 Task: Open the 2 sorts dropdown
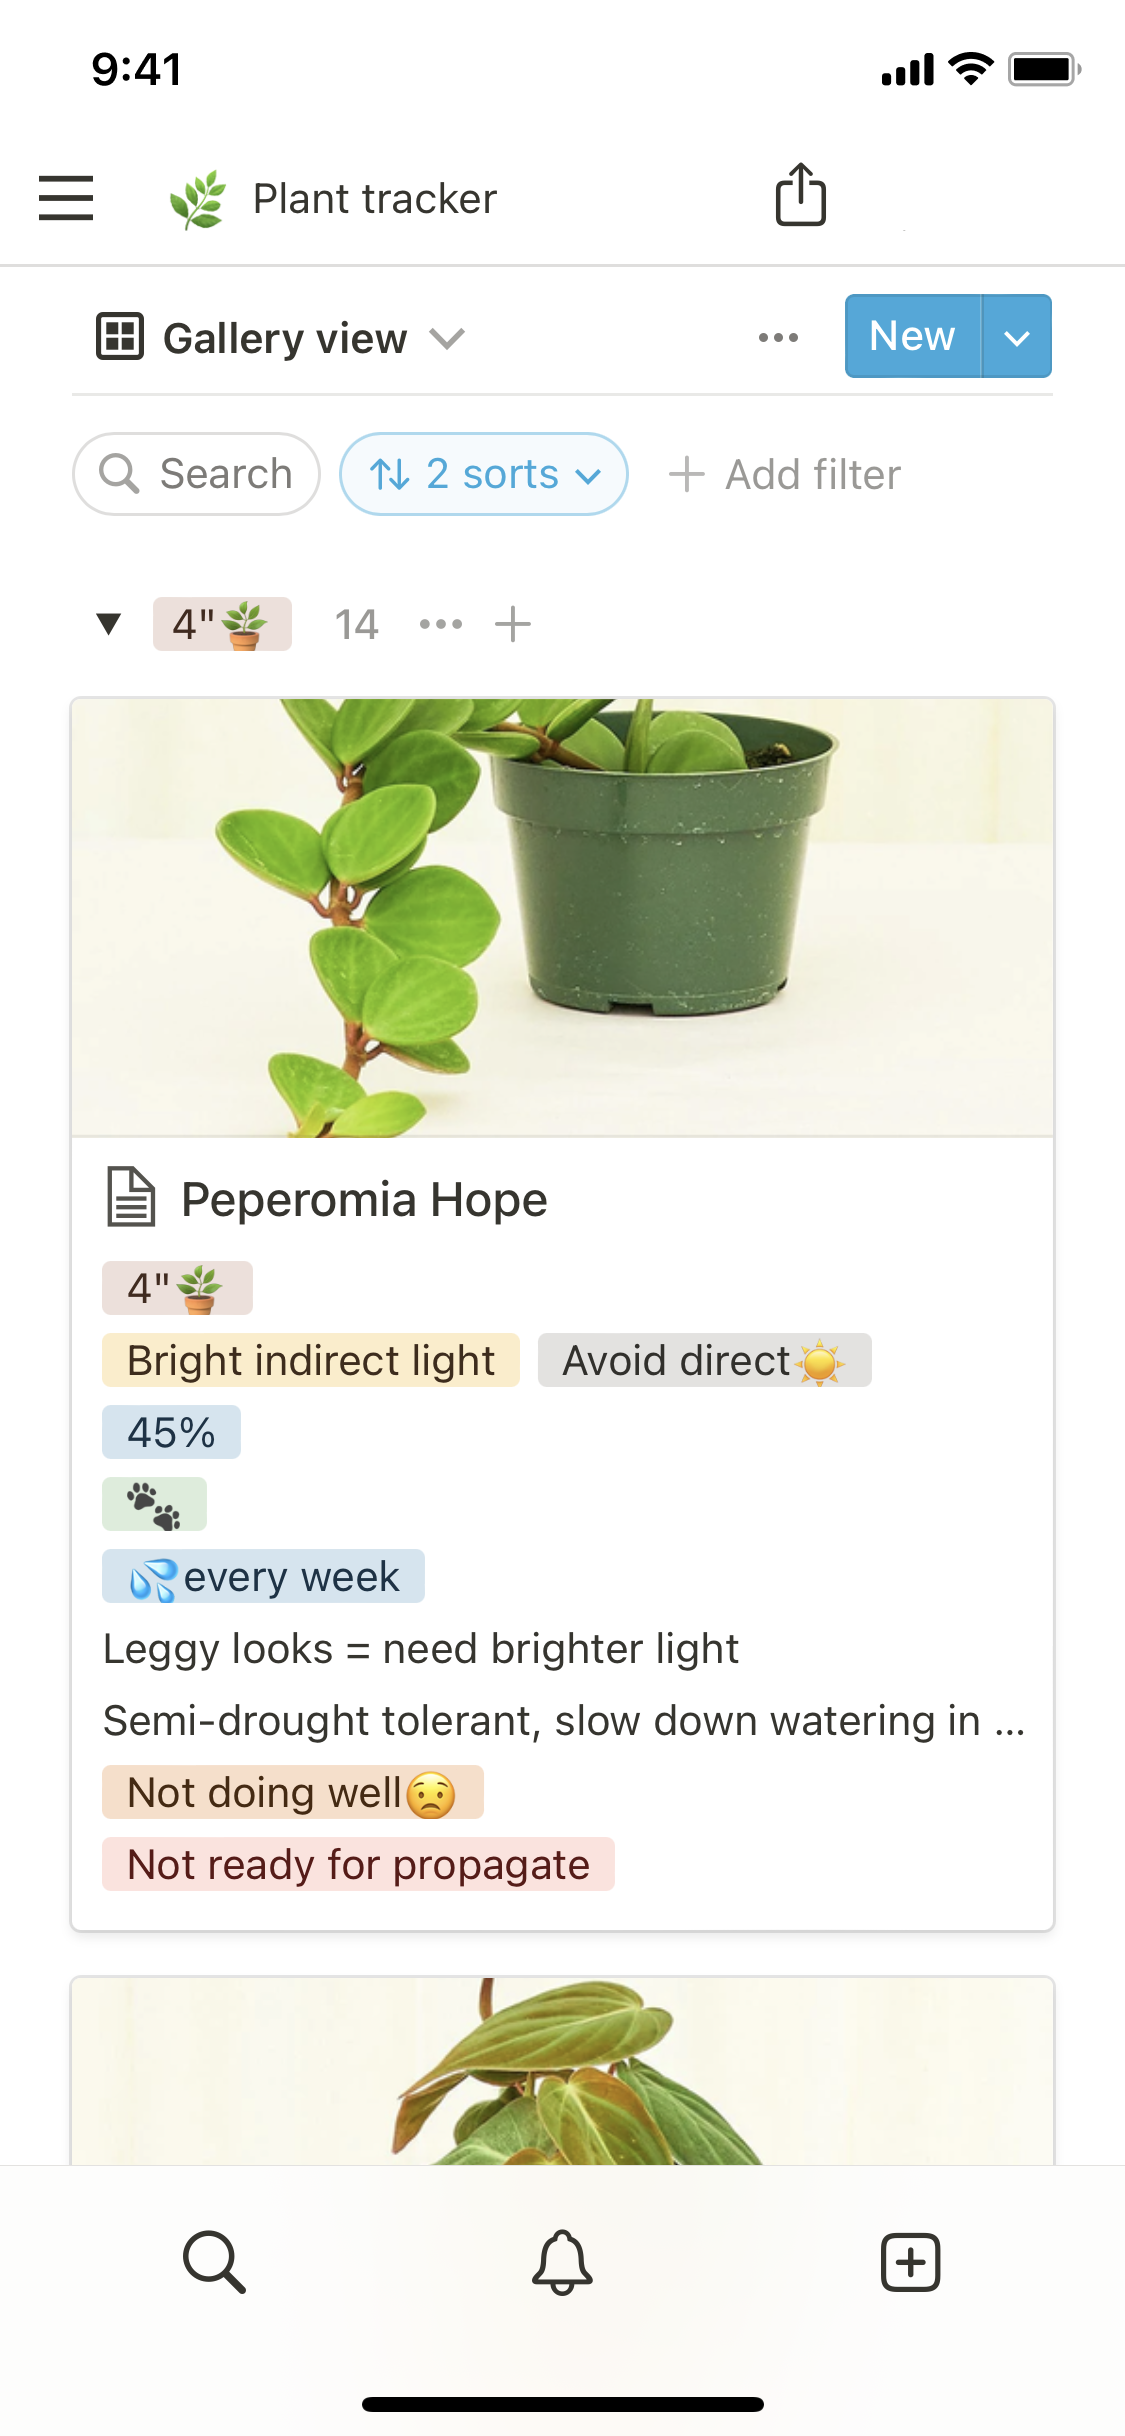[484, 474]
